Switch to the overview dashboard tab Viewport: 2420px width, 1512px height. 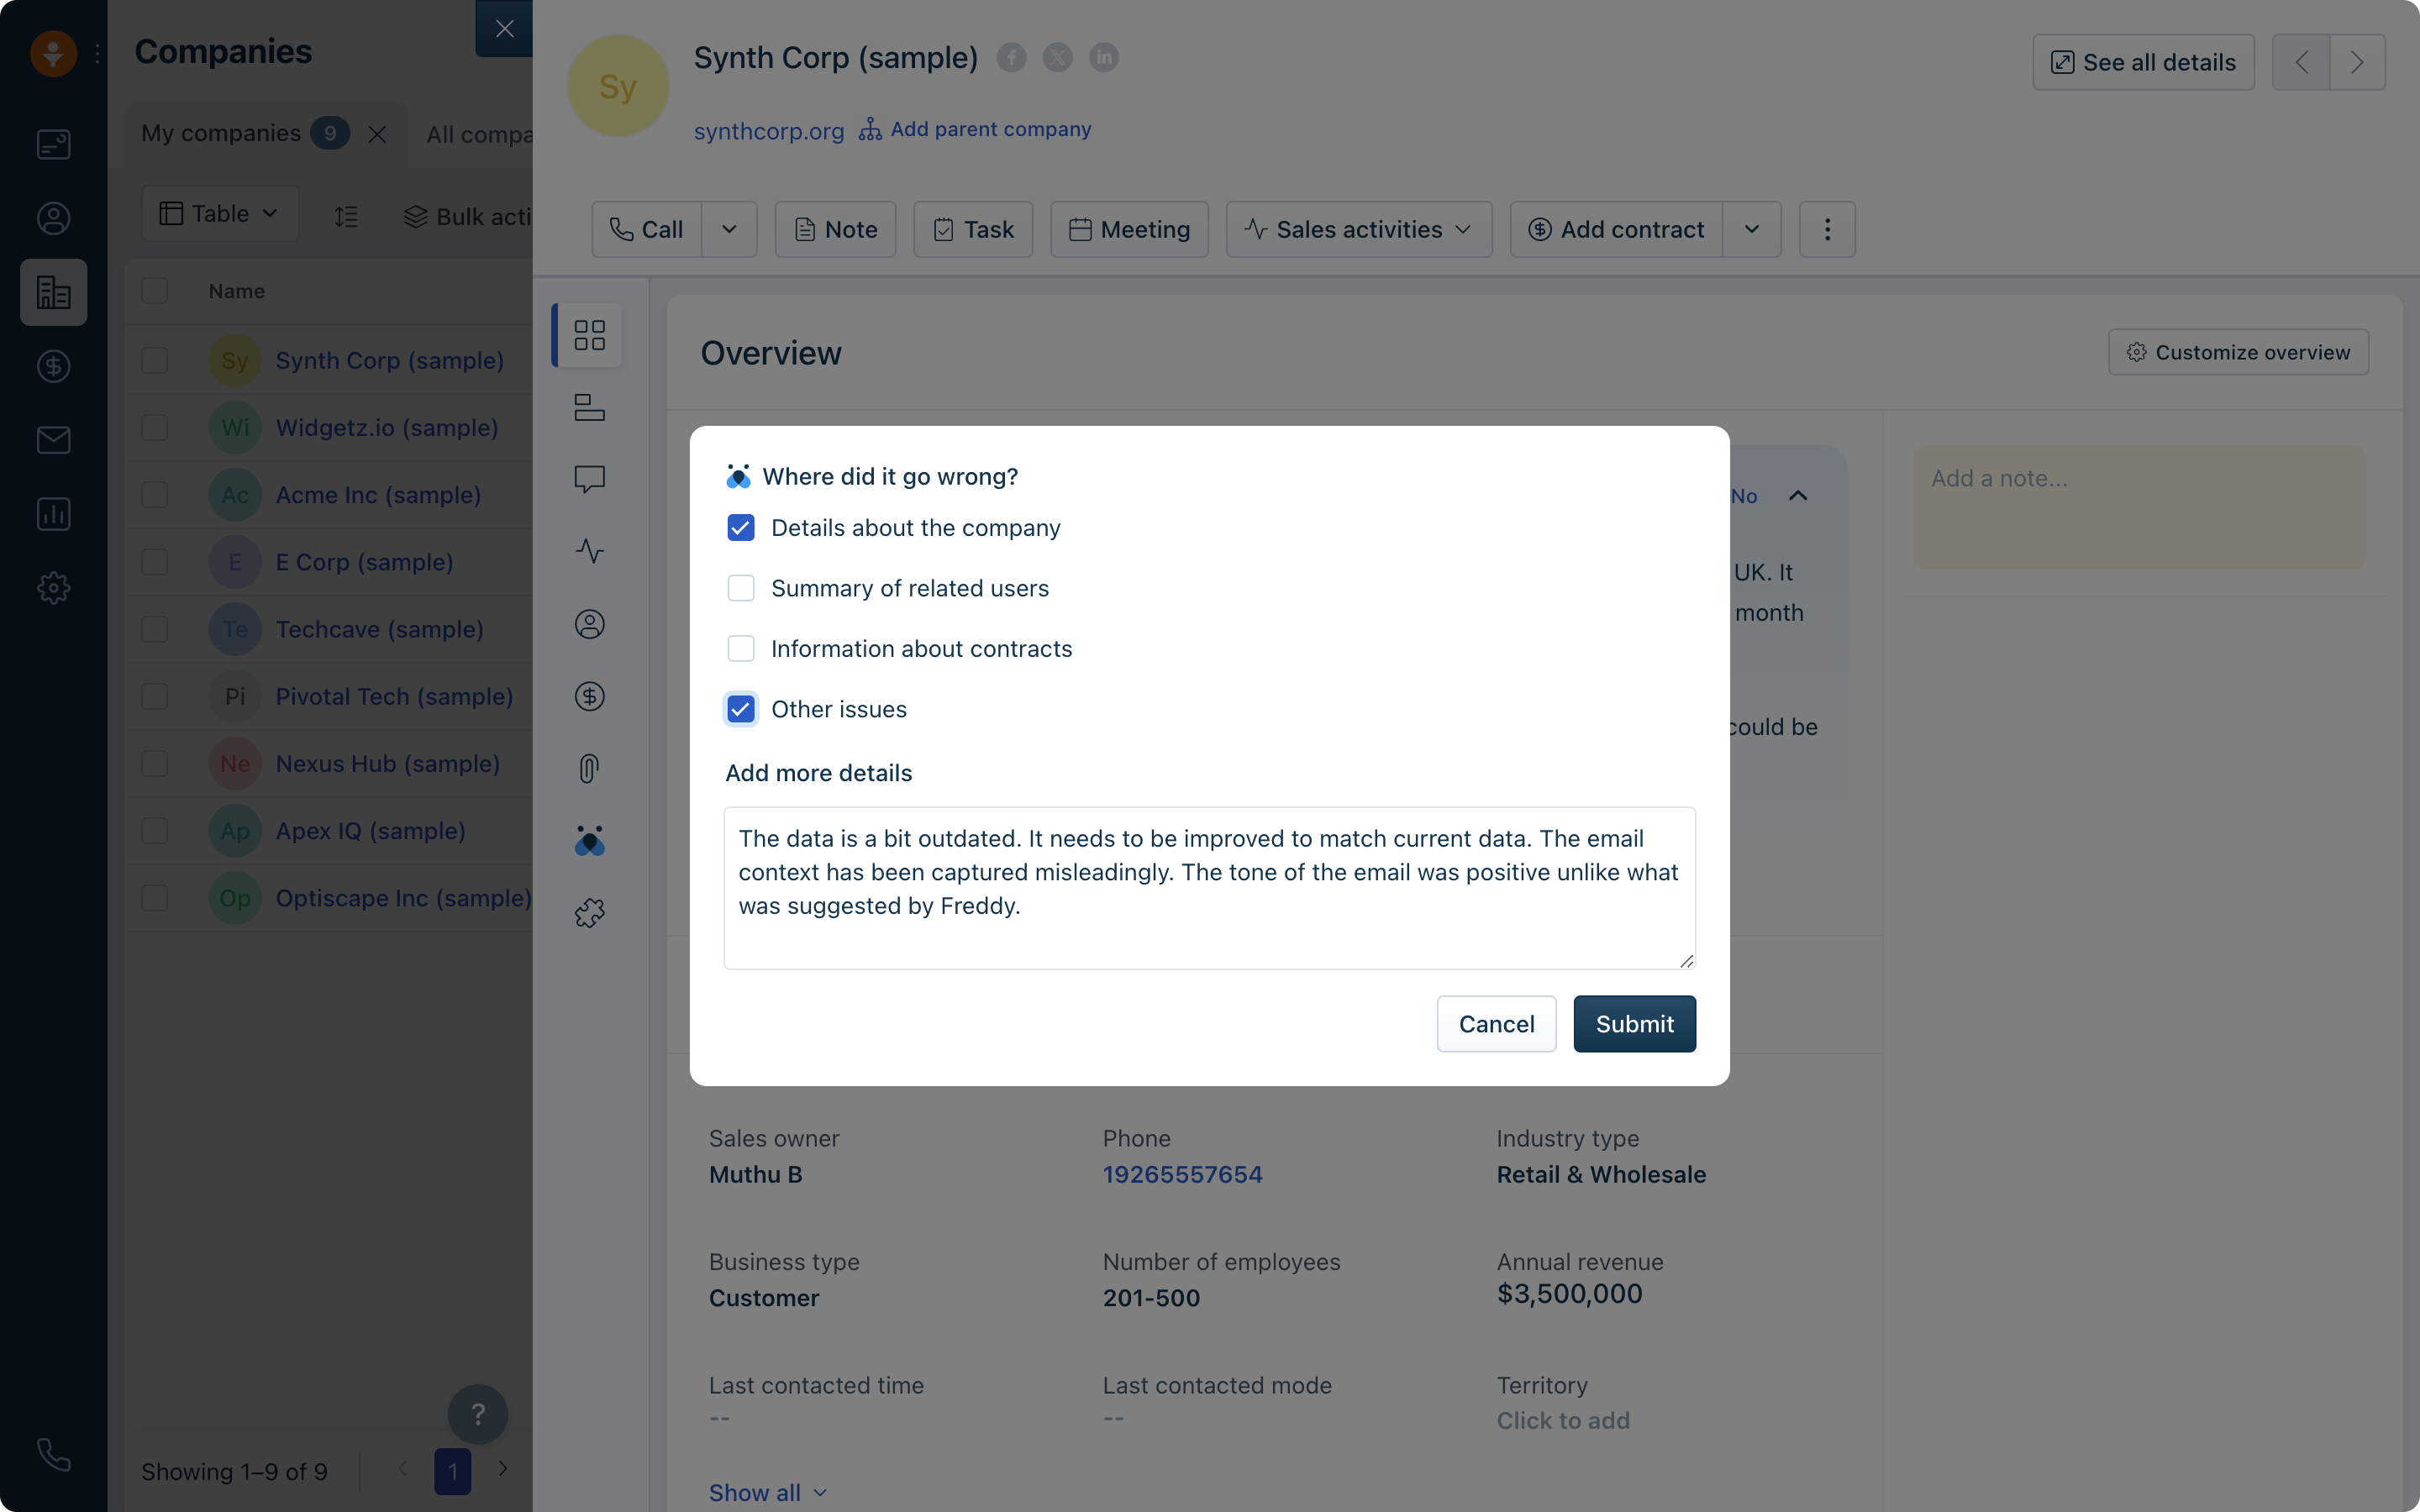coord(589,334)
